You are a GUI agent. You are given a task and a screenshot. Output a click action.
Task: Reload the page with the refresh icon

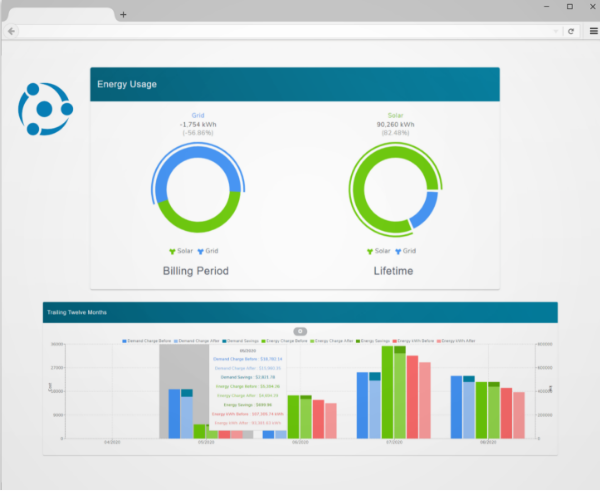[571, 31]
